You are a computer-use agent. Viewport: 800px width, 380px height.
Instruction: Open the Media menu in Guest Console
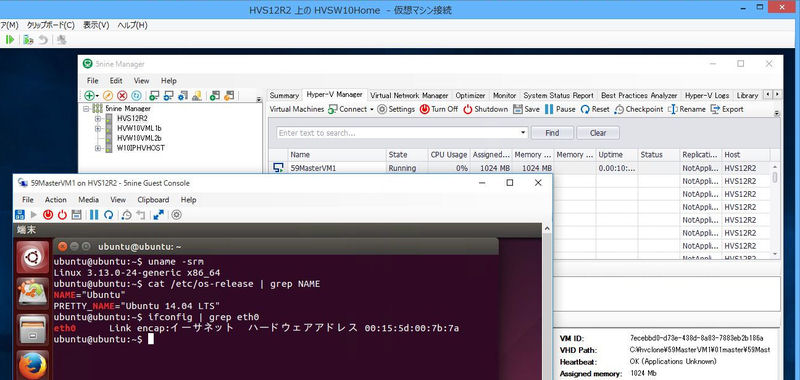pyautogui.click(x=88, y=199)
